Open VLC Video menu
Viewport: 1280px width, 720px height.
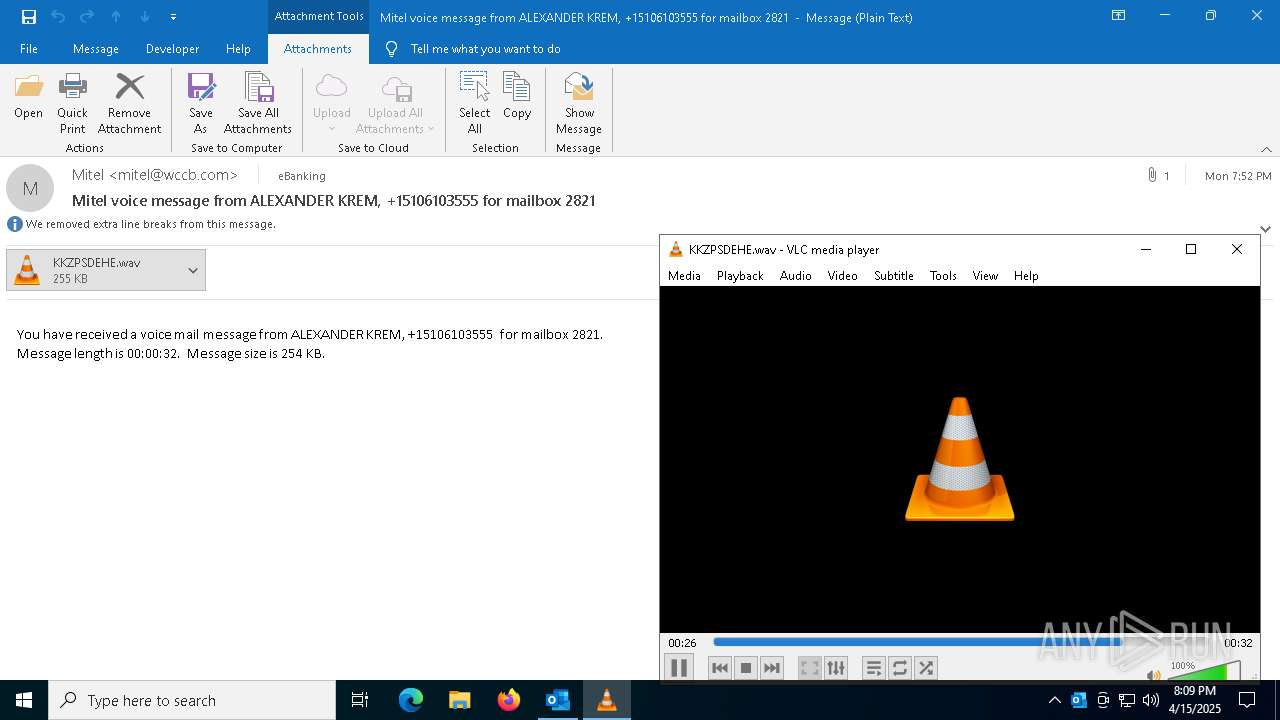[843, 276]
